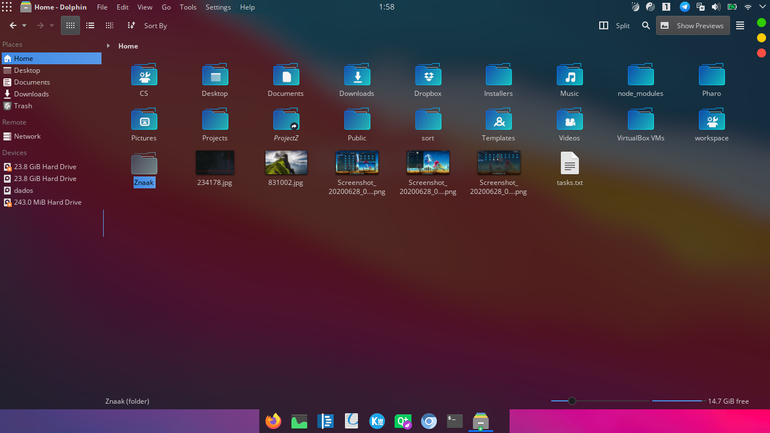Open the Tools menu
Image resolution: width=770 pixels, height=433 pixels.
(x=188, y=7)
